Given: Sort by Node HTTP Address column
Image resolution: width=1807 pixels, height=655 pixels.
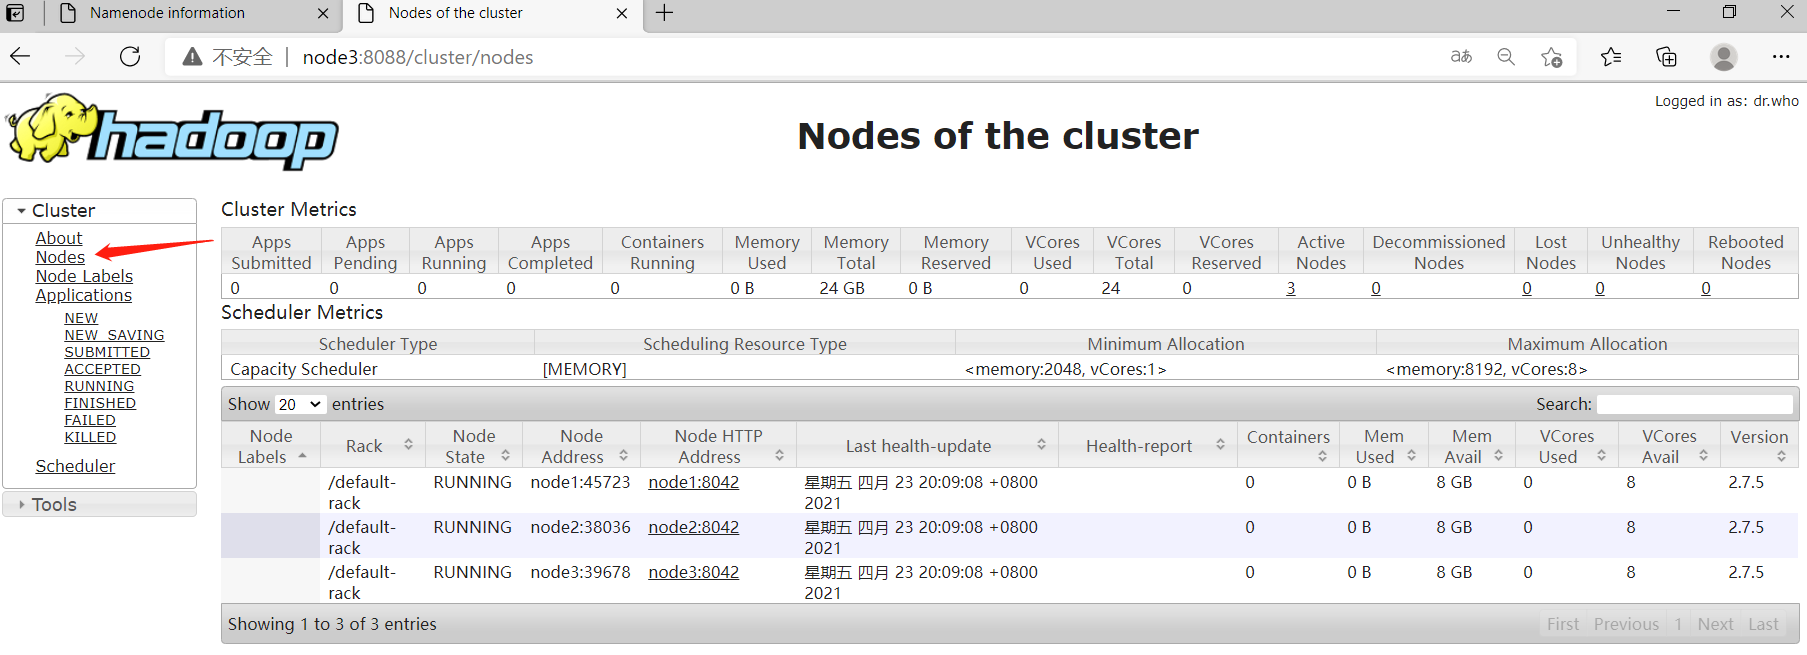Looking at the screenshot, I should [779, 456].
